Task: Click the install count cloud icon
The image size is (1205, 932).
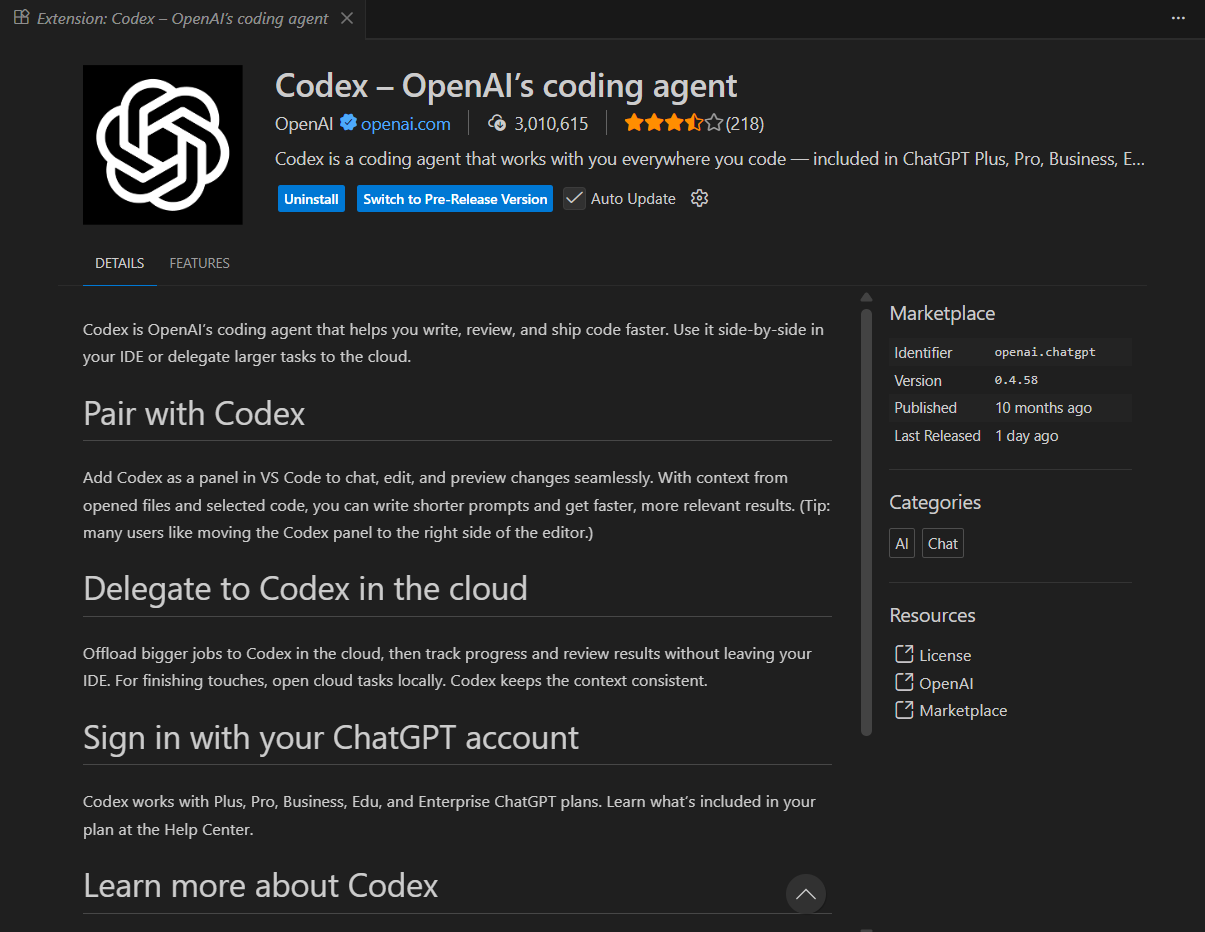Action: click(497, 123)
